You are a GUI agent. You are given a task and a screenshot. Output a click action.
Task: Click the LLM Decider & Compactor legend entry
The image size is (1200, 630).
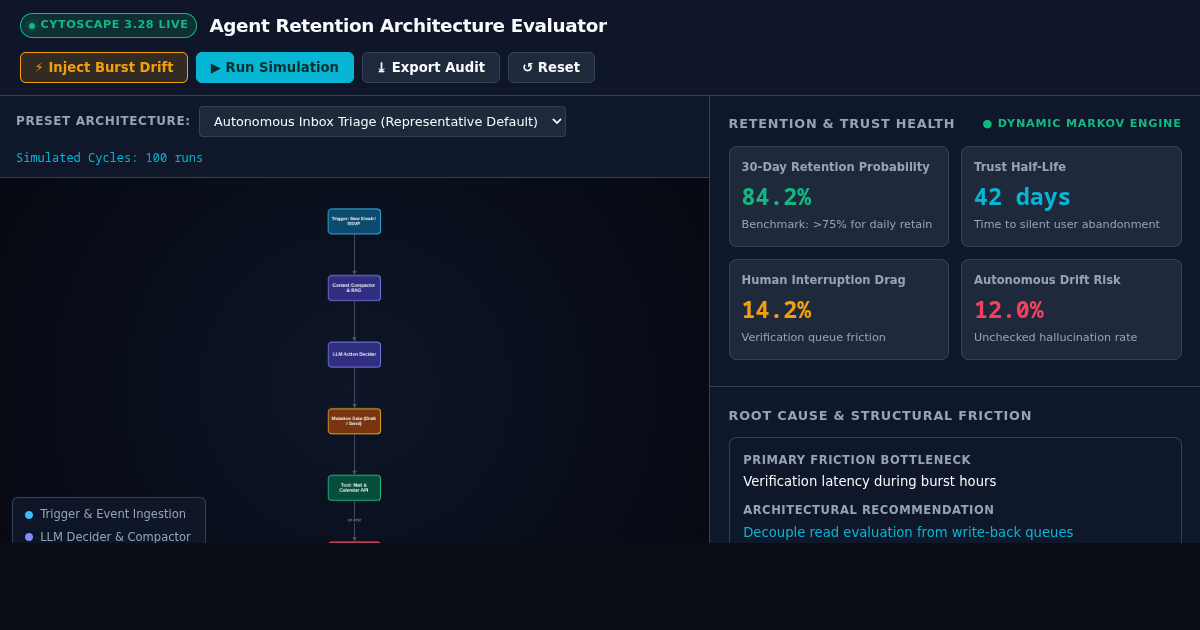(x=108, y=537)
